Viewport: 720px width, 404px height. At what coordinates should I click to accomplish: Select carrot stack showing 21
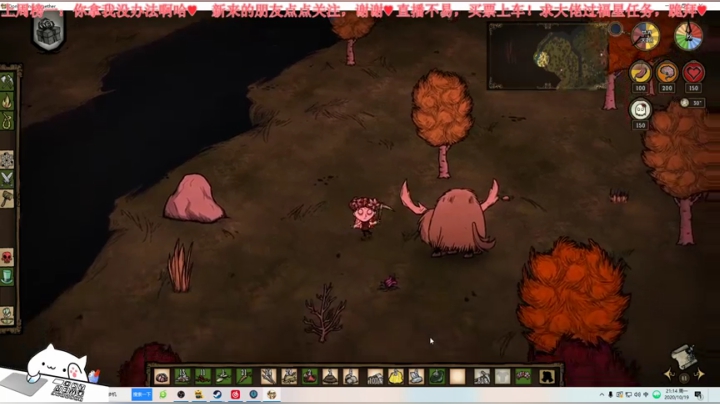244,376
